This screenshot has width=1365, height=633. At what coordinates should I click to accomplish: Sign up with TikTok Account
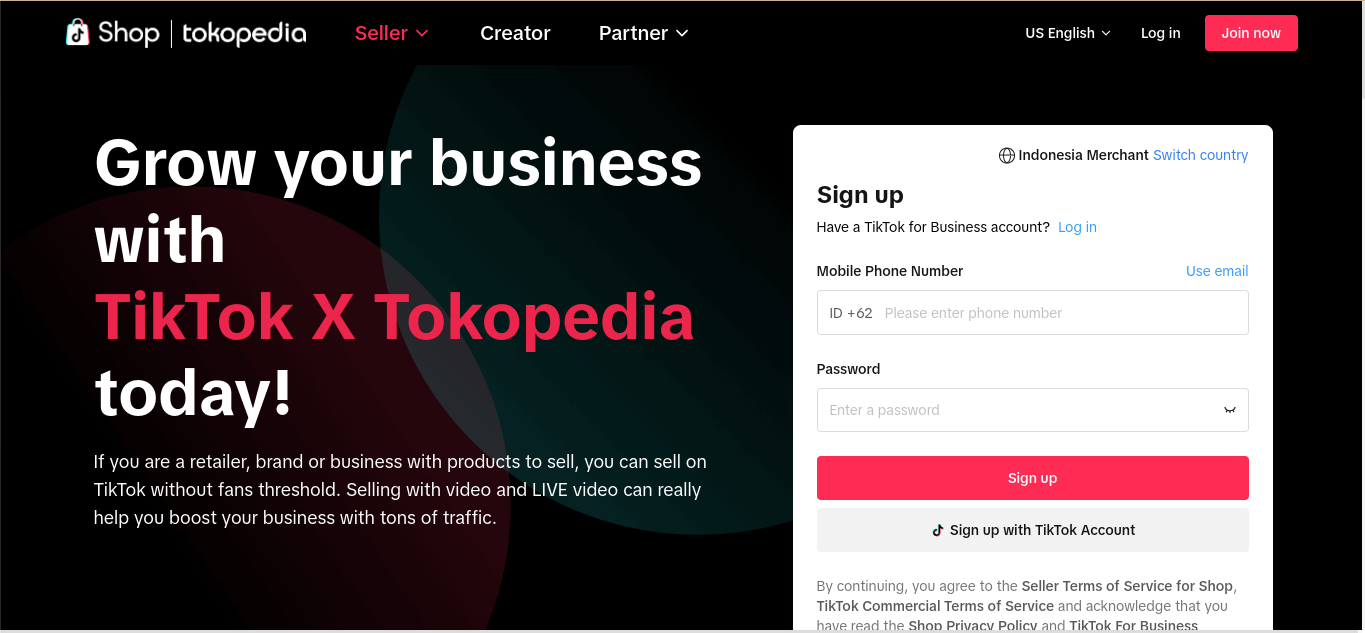[1032, 530]
